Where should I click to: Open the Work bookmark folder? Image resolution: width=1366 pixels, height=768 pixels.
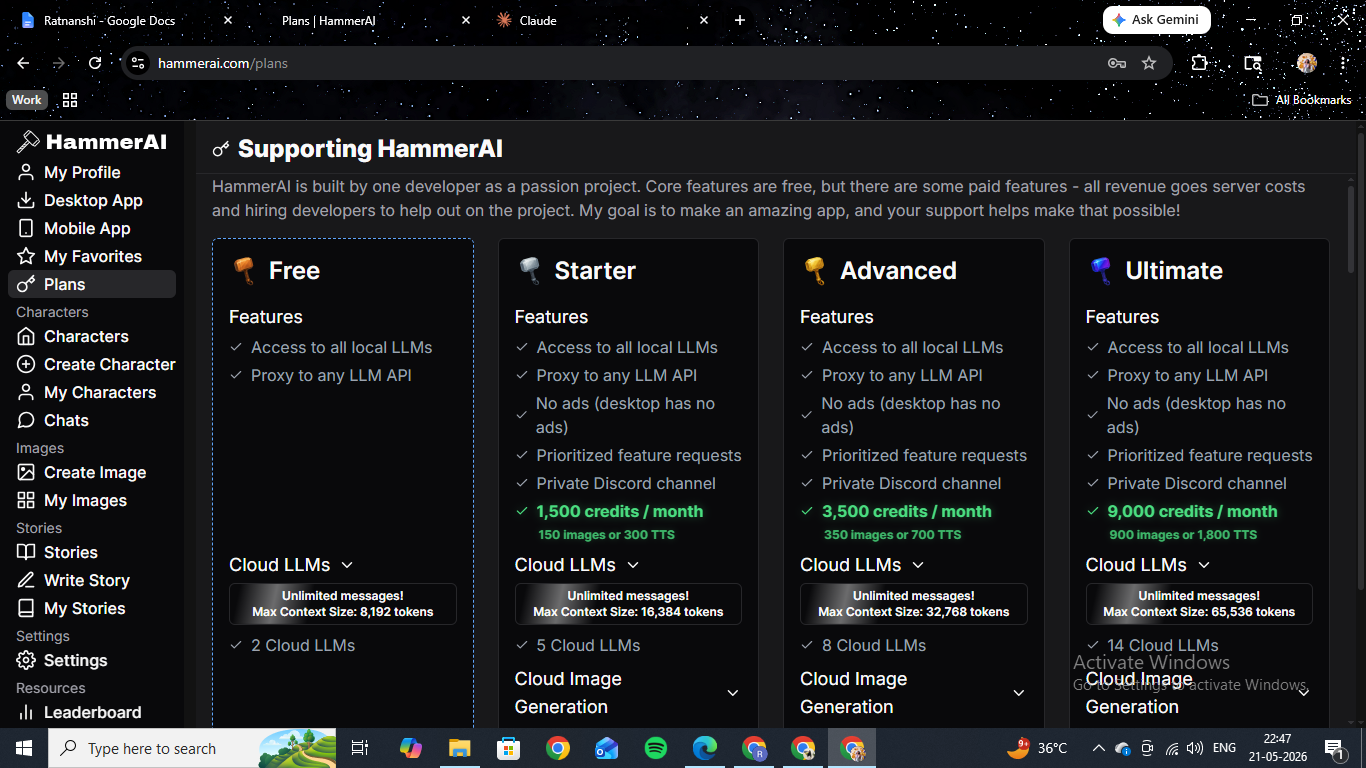click(x=27, y=100)
